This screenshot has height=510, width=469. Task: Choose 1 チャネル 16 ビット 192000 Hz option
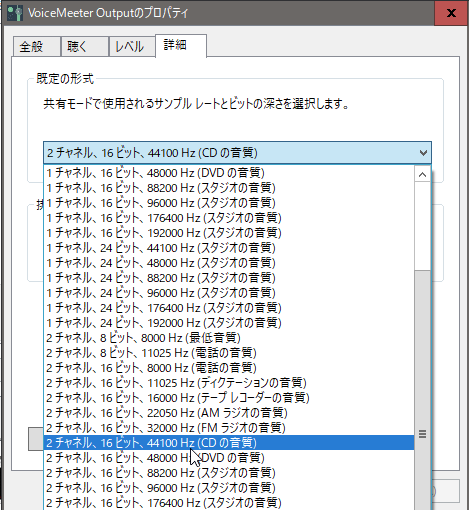(229, 233)
